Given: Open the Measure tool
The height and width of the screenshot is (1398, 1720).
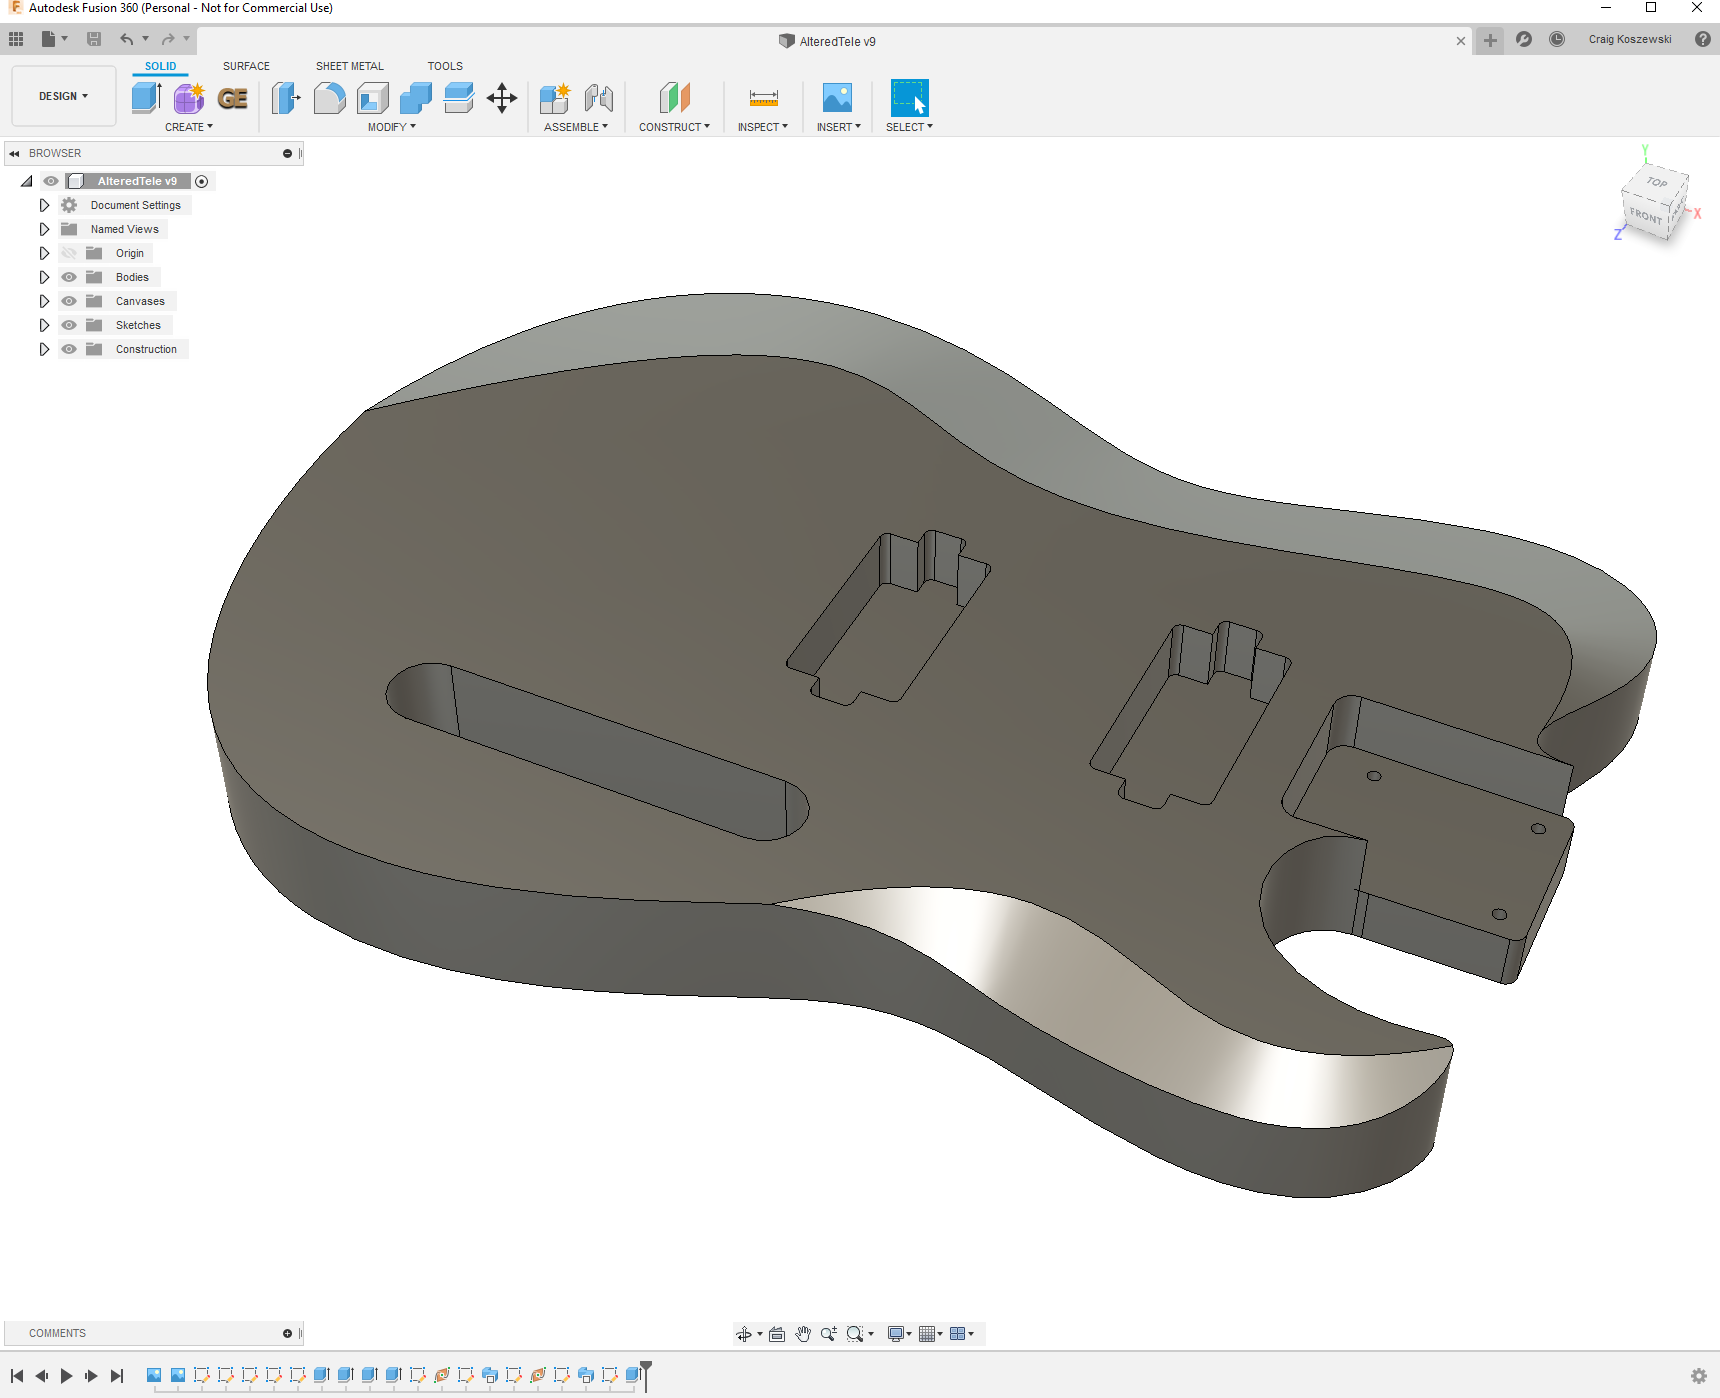Looking at the screenshot, I should pos(763,98).
